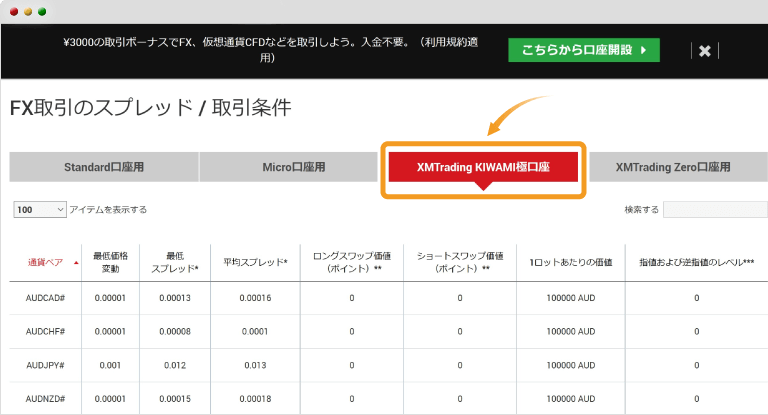Click the red macOS close window button
The height and width of the screenshot is (415, 768).
tap(14, 11)
